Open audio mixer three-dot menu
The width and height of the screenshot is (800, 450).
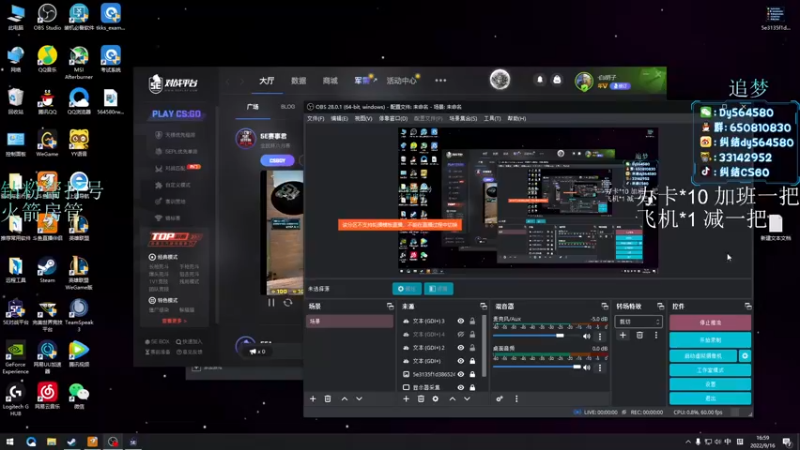(516, 399)
